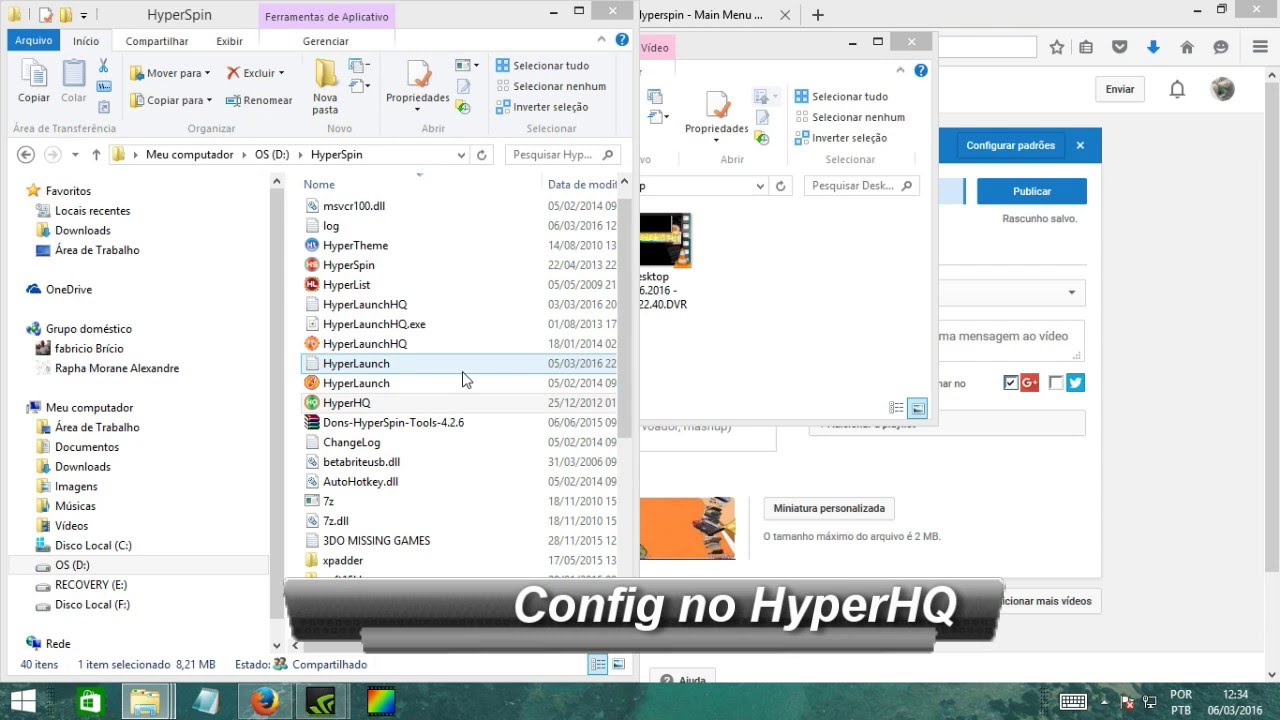Click Inverter seleção in HyperSpin window
Screen dimensions: 1280x720
pyautogui.click(x=542, y=107)
